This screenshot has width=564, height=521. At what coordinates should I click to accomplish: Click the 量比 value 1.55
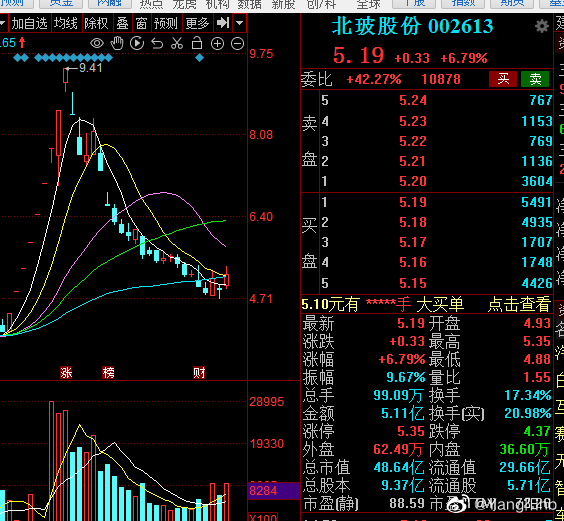click(x=537, y=377)
